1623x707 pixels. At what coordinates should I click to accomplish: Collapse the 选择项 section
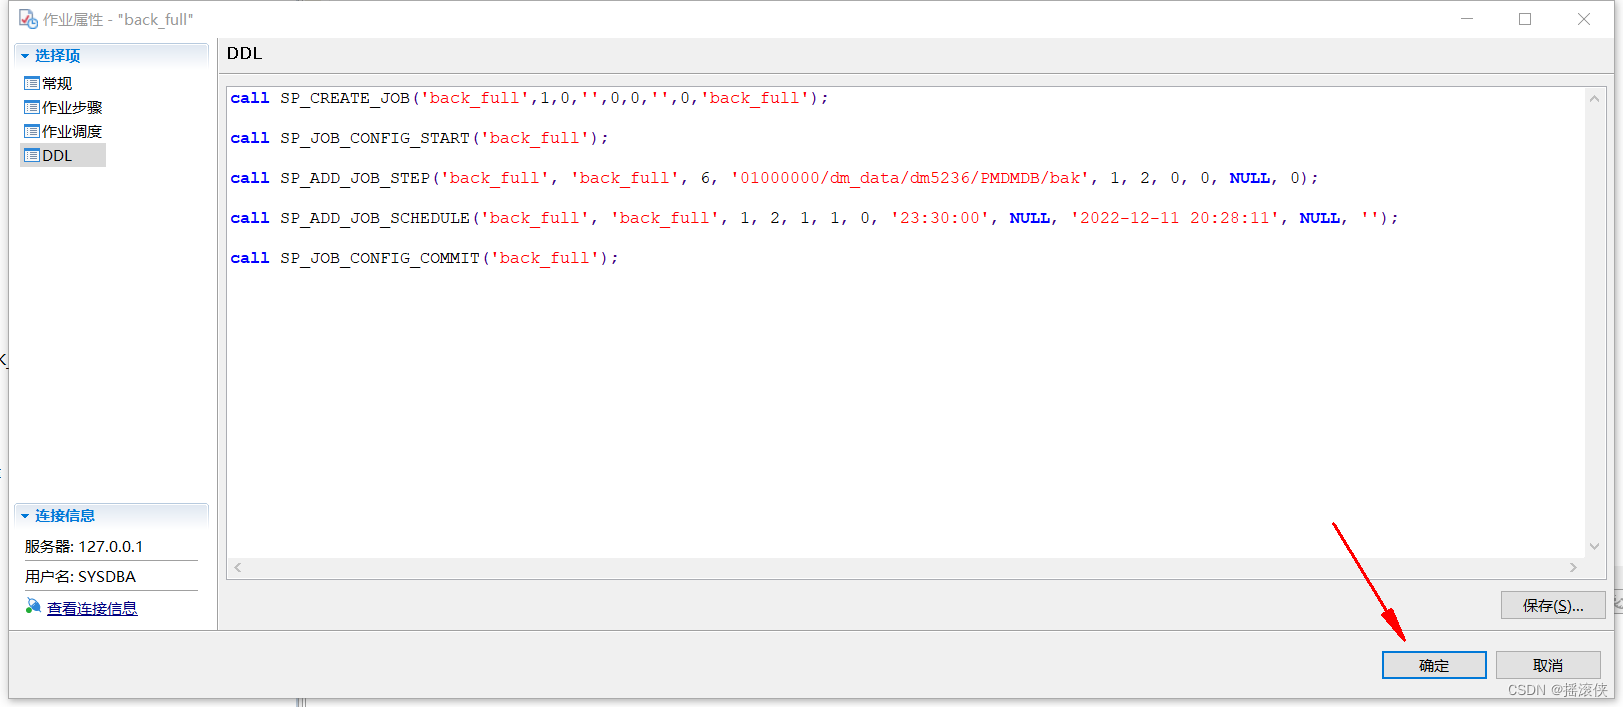pos(25,56)
